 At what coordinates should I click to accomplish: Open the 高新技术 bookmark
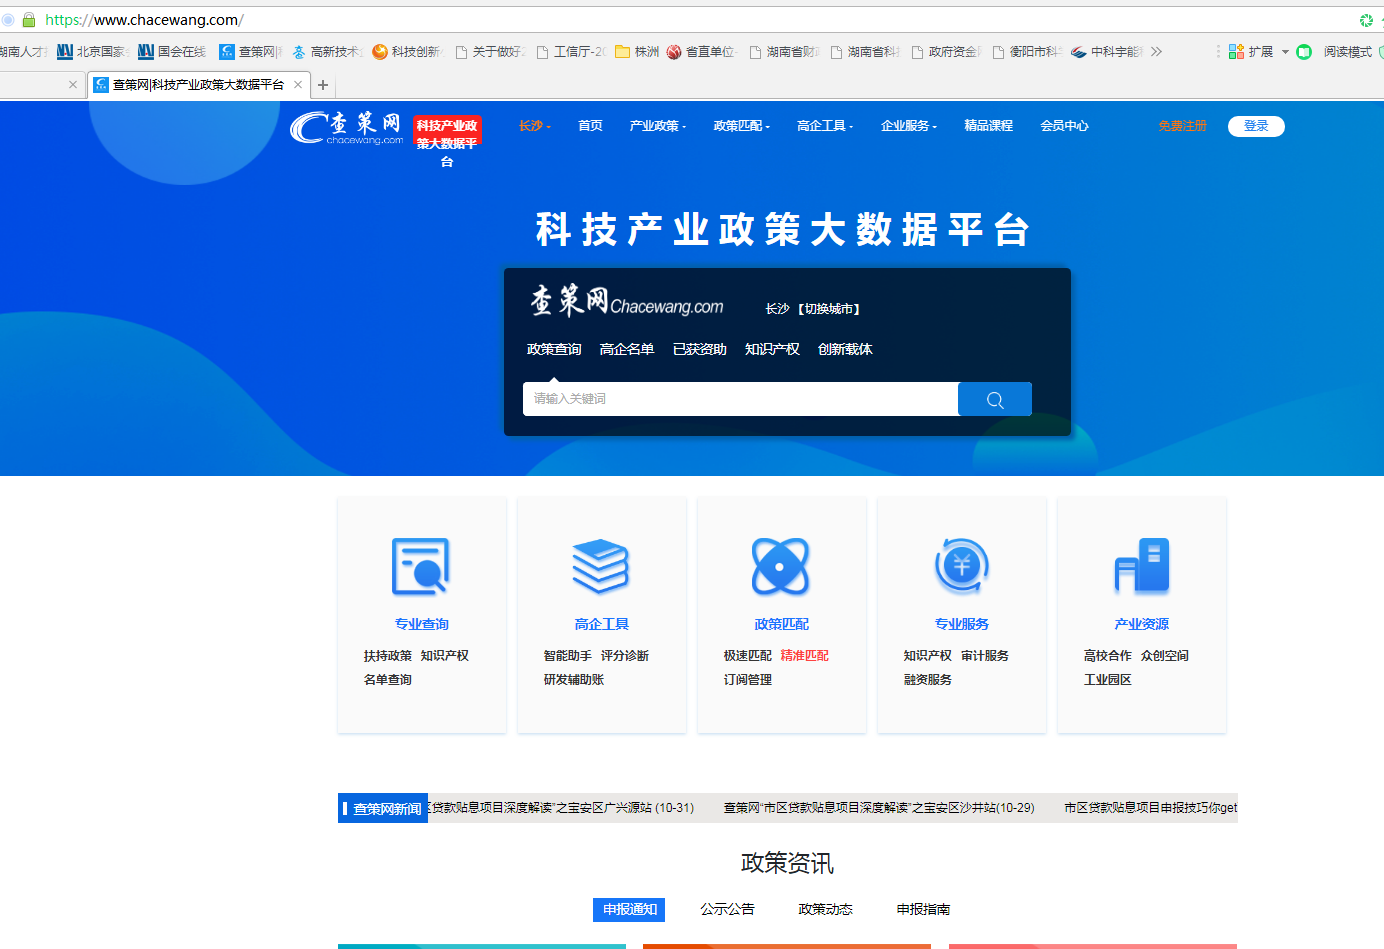pos(328,52)
